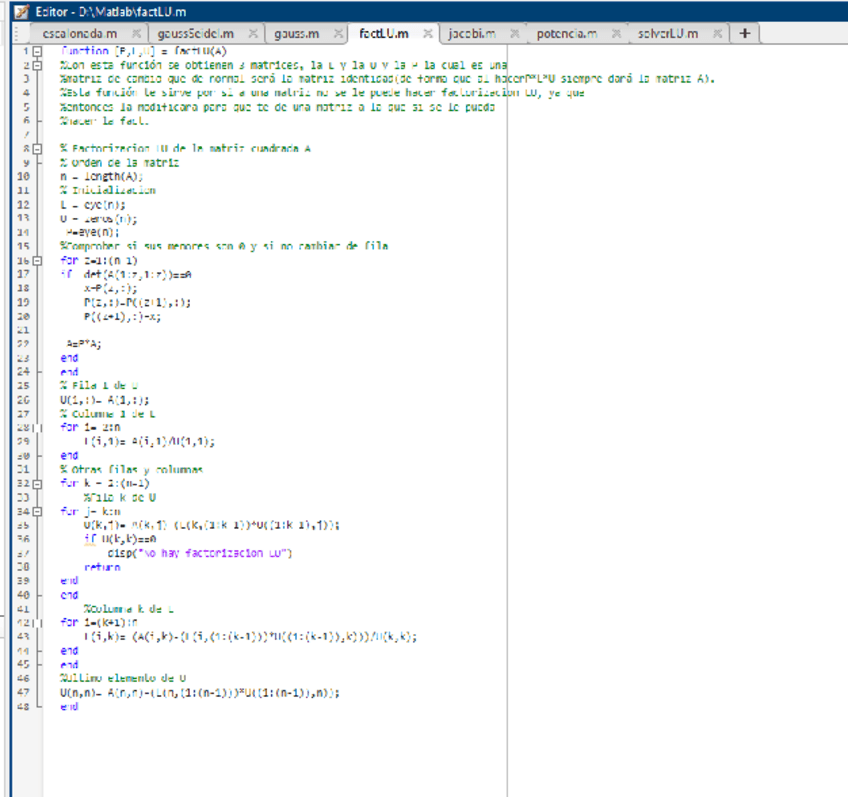Set breakpoint at line number 10
848x797 pixels.
point(24,176)
